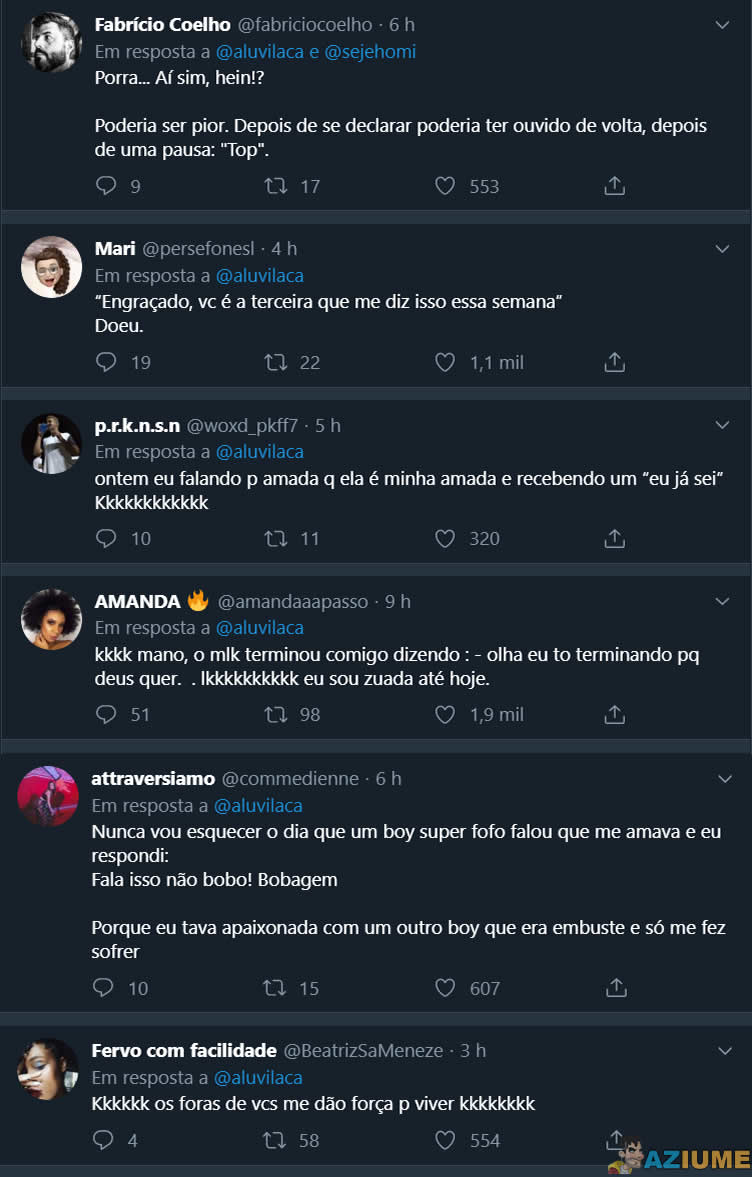Open the @sejehomi profile link
Screen dimensions: 752x1177
click(371, 50)
